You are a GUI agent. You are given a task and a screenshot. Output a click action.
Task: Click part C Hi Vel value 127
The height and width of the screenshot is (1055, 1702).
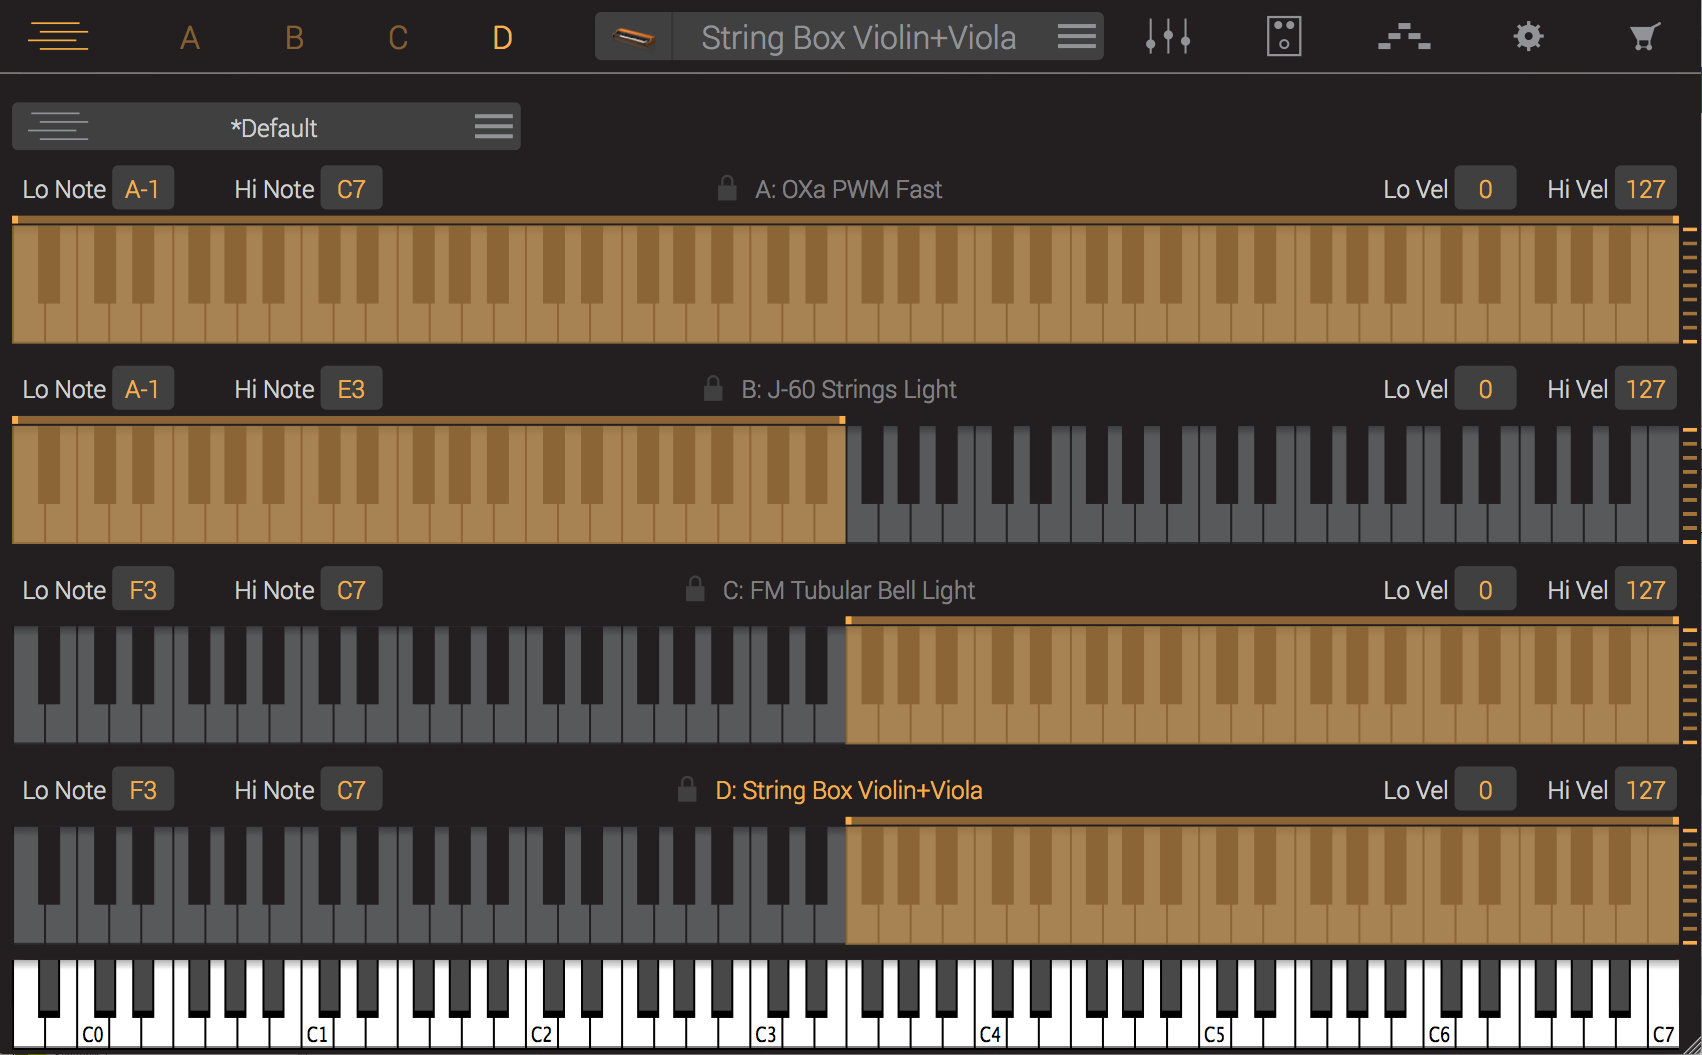click(1645, 589)
